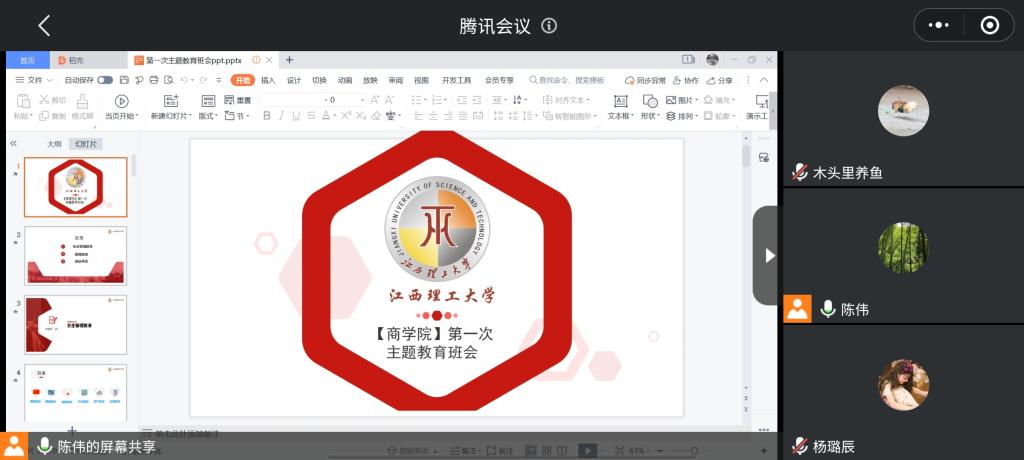The height and width of the screenshot is (460, 1024).
Task: Select the 放映 ribbon tab
Action: [x=370, y=80]
